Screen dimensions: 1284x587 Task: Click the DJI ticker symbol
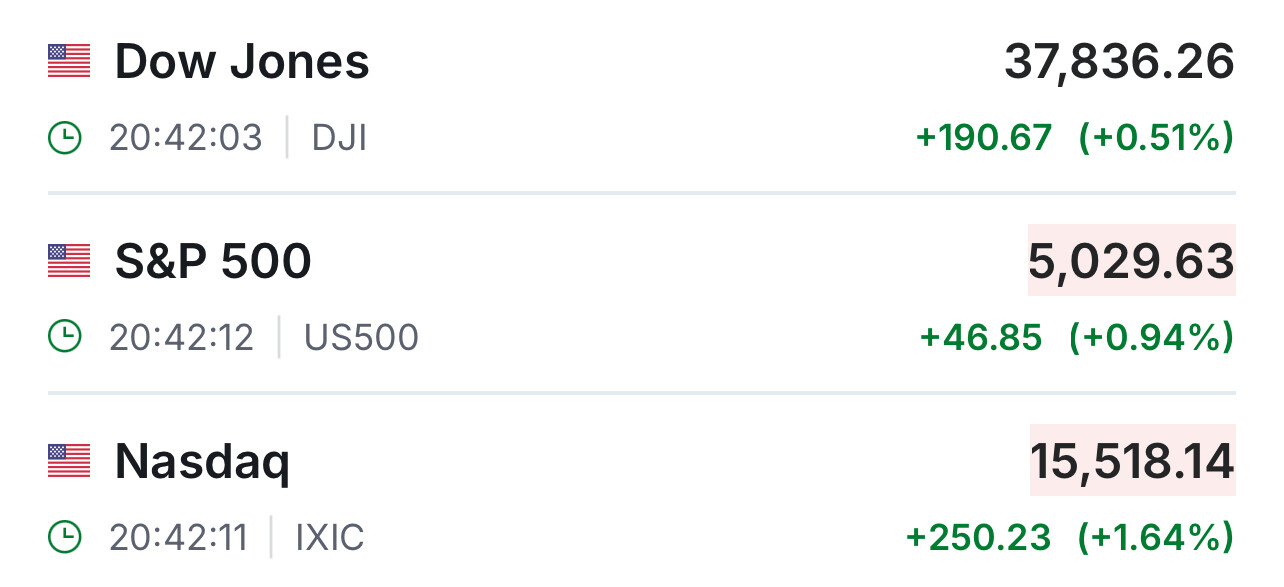[339, 138]
